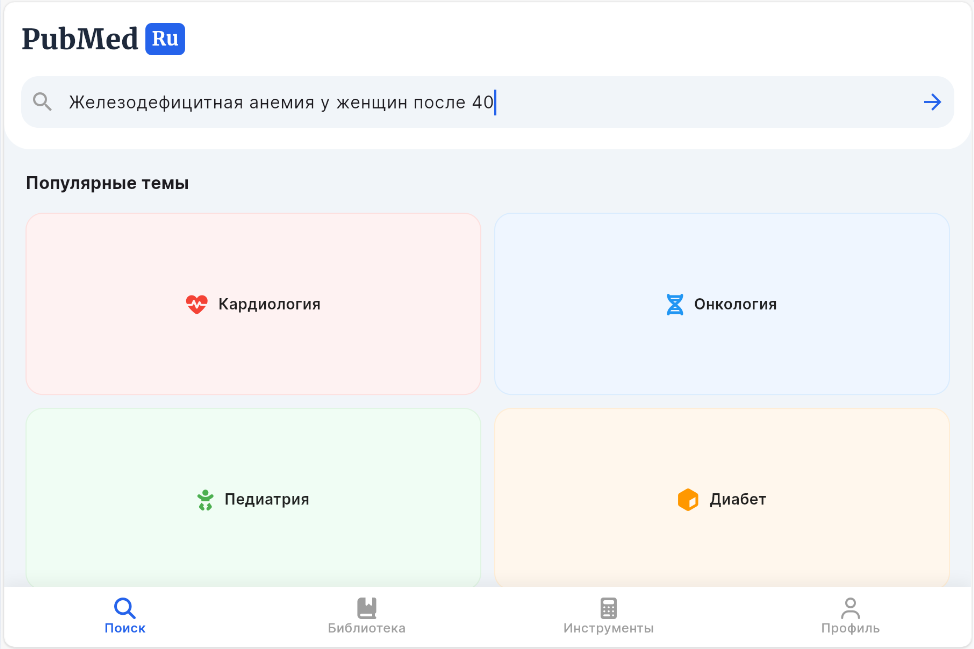Click the calculator icon for Инструменты
Screen dimensions: 974x649
click(608, 607)
